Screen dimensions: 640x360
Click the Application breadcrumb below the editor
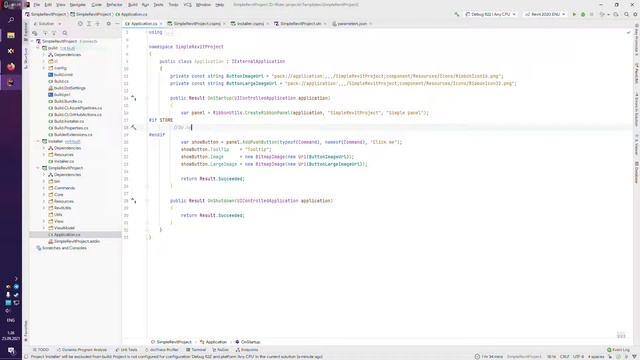pyautogui.click(x=213, y=342)
